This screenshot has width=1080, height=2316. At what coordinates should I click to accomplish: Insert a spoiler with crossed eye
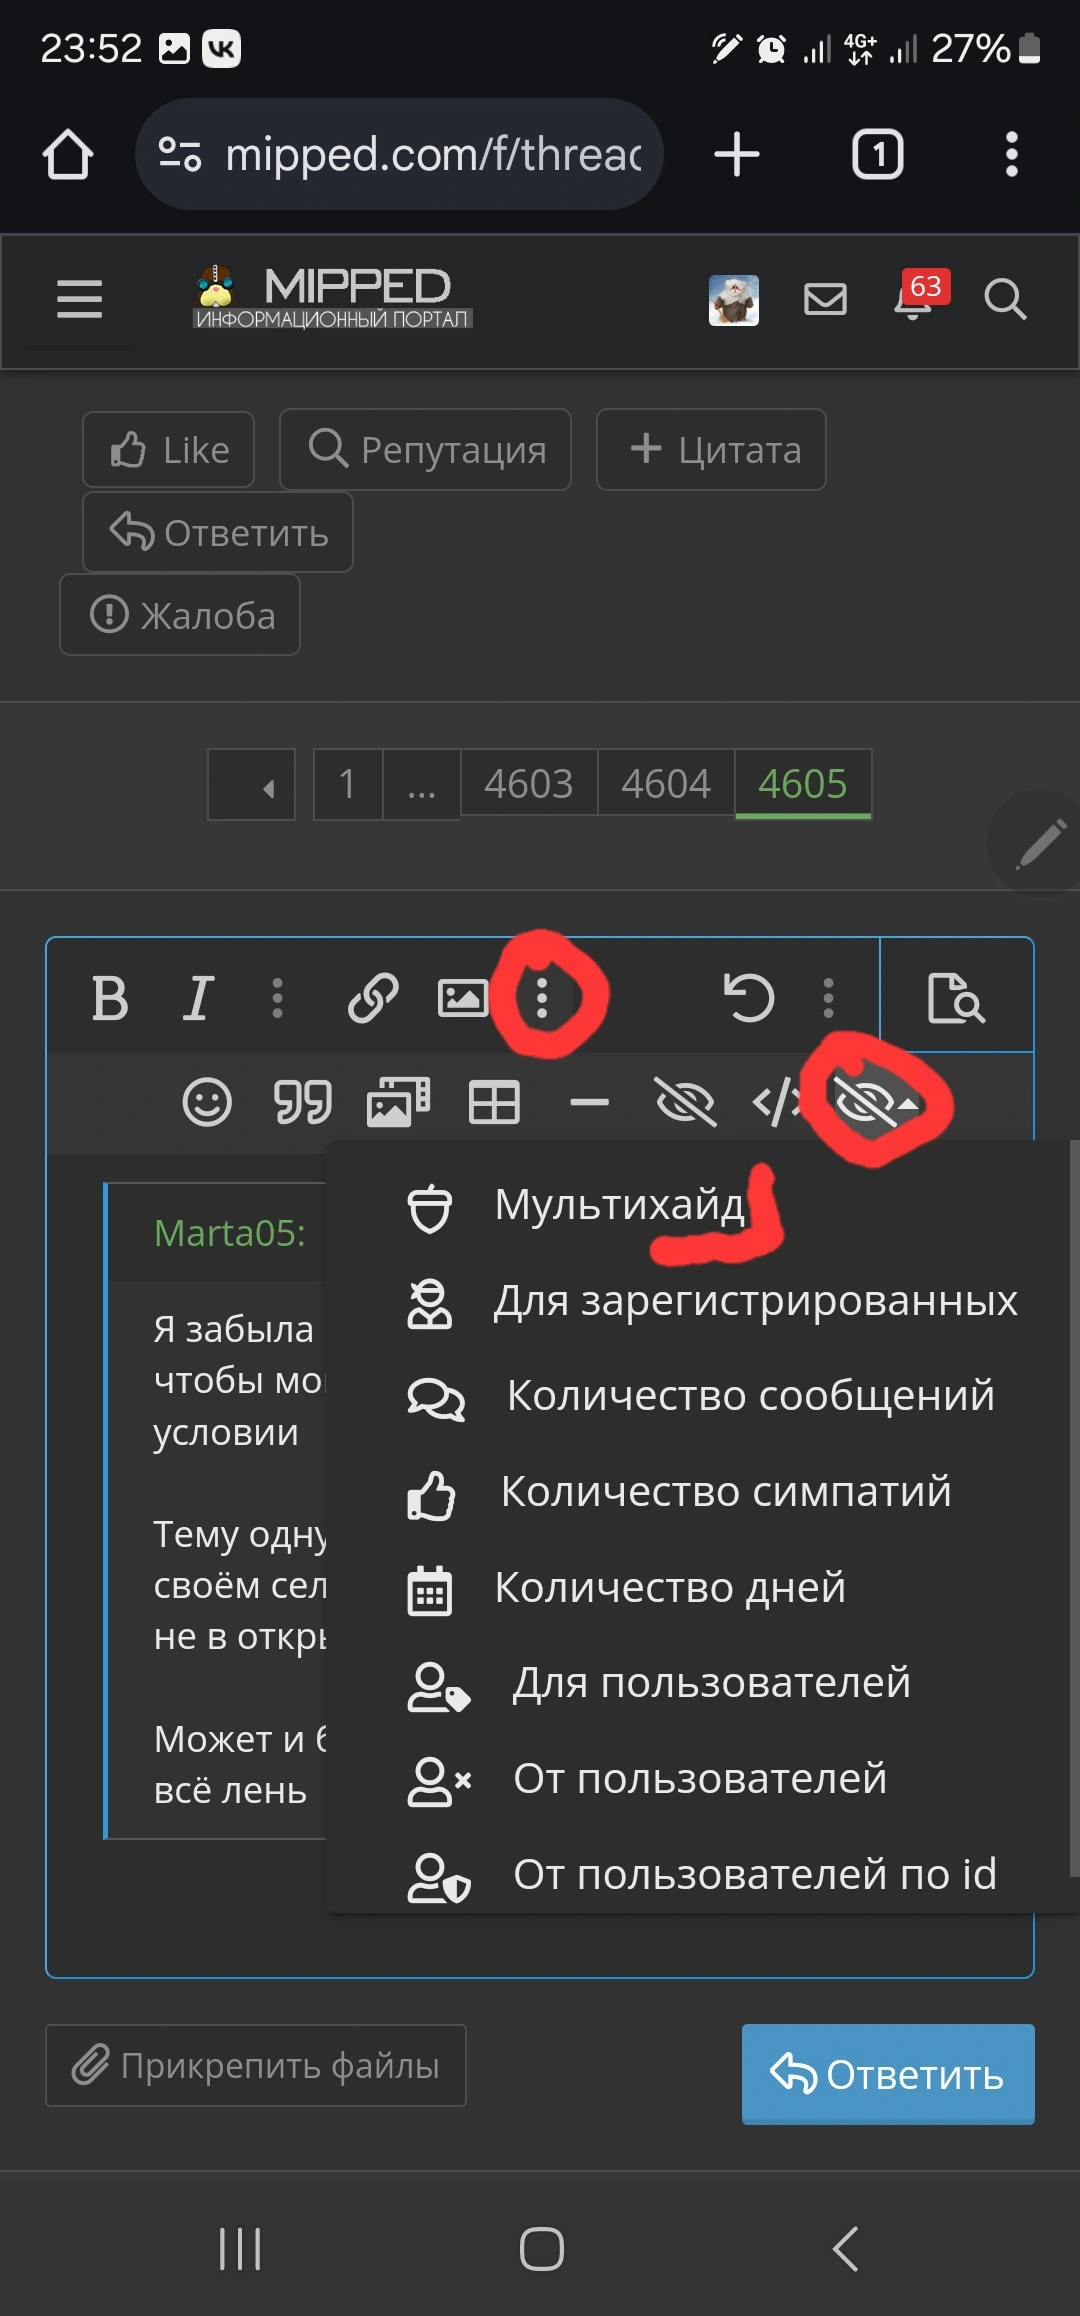pos(685,1103)
